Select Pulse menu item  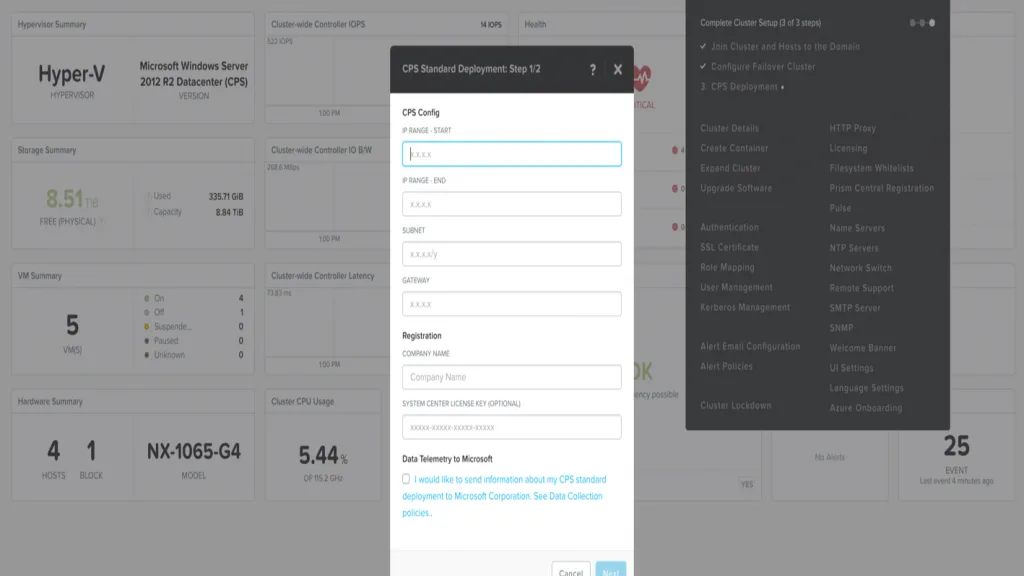[x=840, y=208]
